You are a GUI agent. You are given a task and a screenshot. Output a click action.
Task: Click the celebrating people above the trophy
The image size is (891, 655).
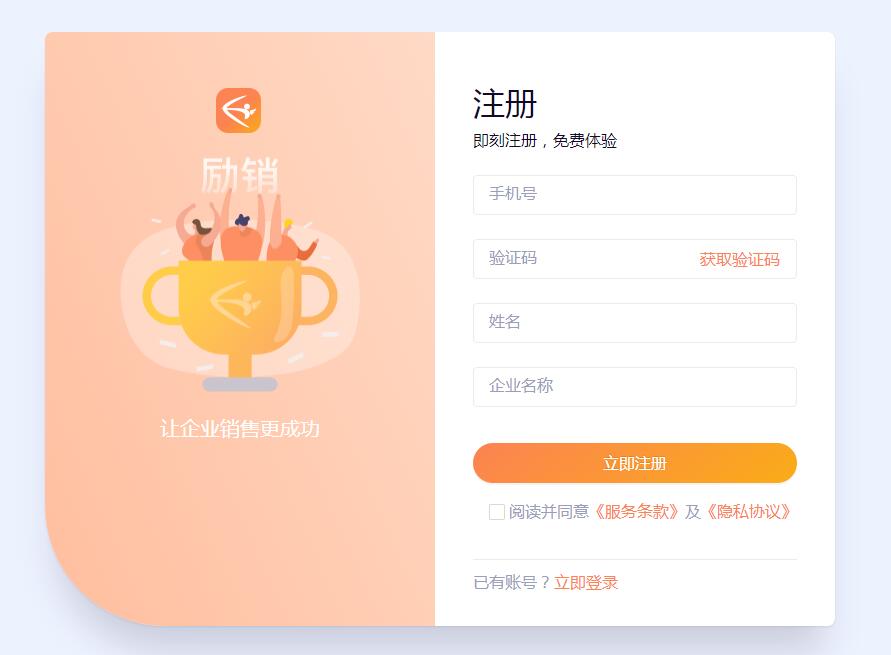(247, 227)
